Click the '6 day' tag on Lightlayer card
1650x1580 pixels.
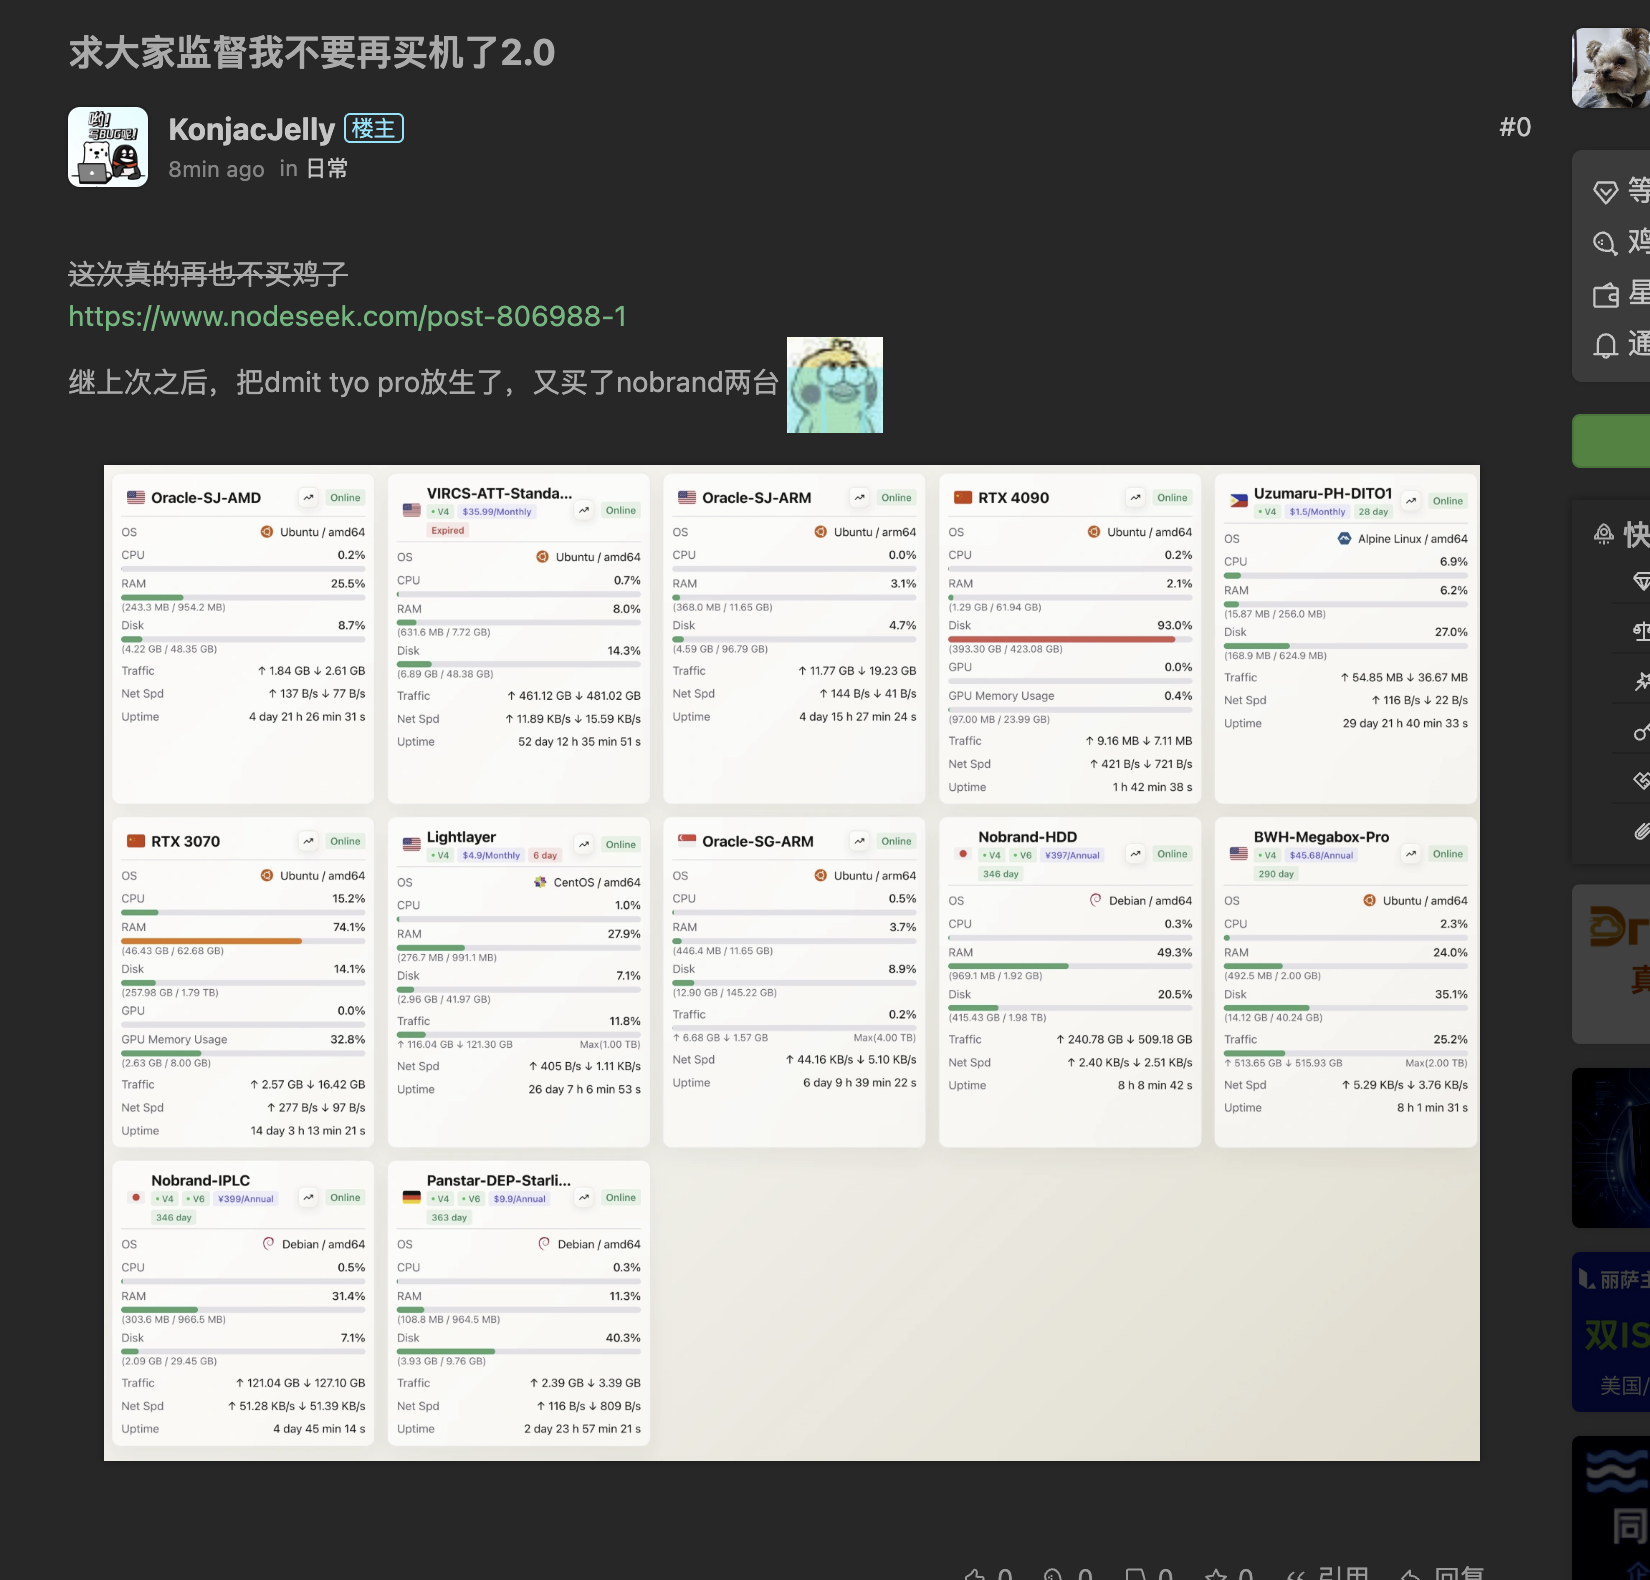545,856
